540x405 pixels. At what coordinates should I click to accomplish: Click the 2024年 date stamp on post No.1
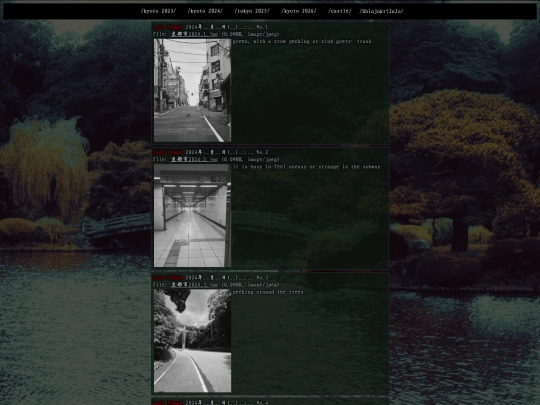point(219,27)
